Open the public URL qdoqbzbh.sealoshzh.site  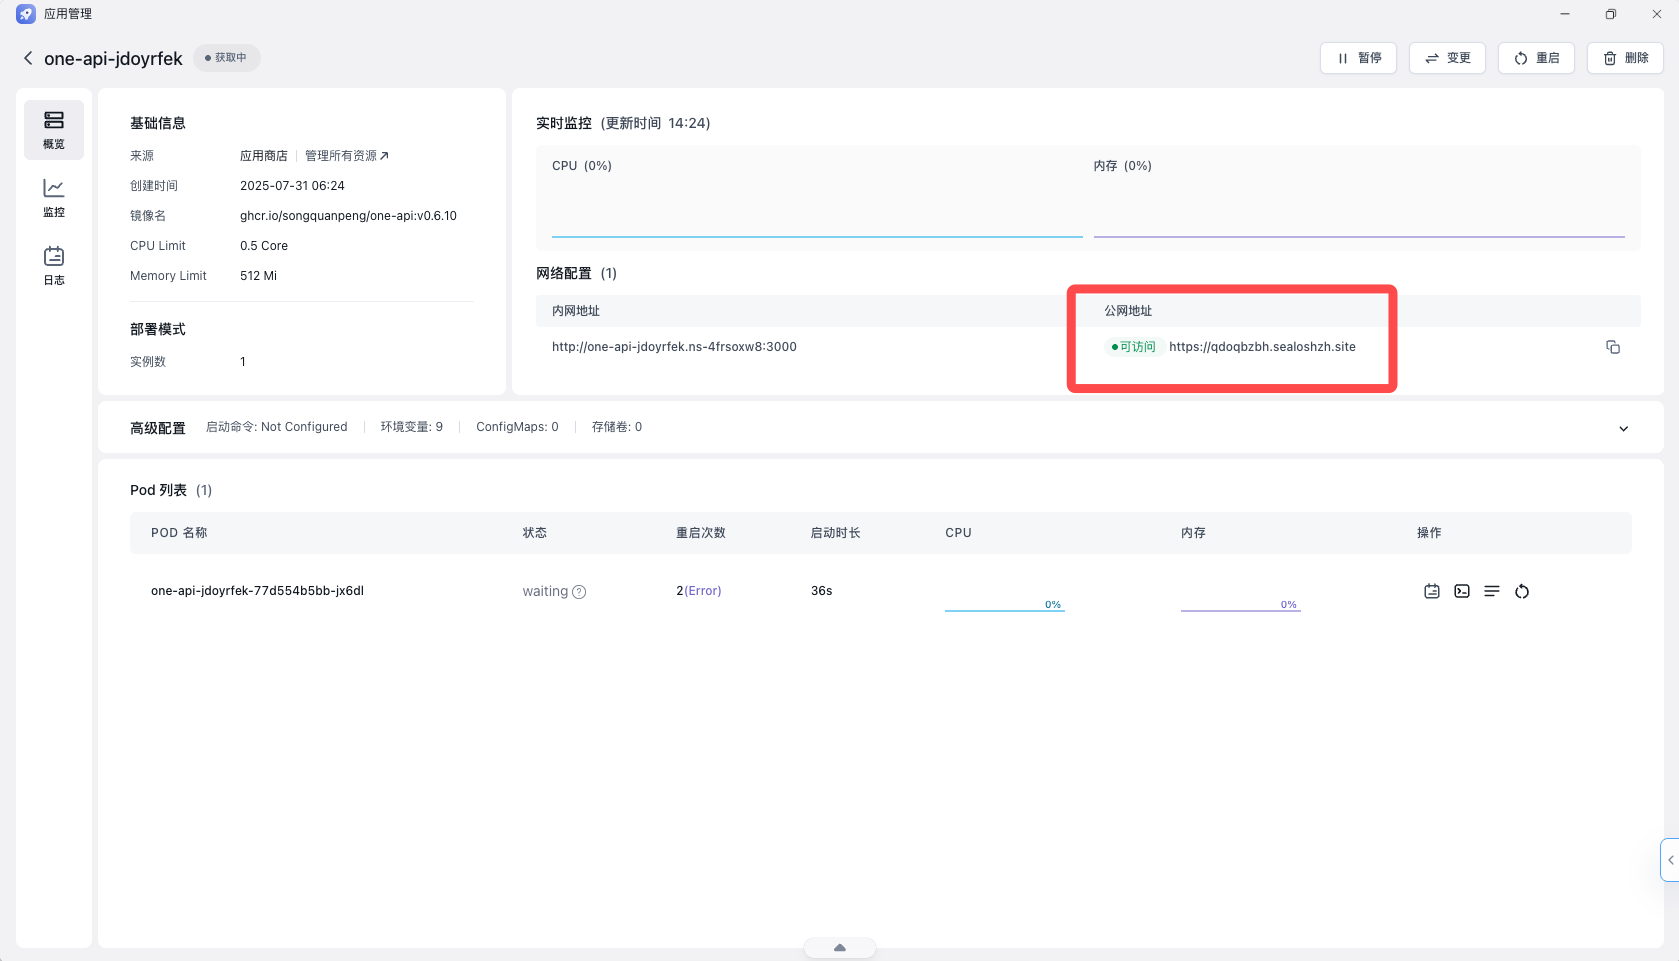(1262, 347)
